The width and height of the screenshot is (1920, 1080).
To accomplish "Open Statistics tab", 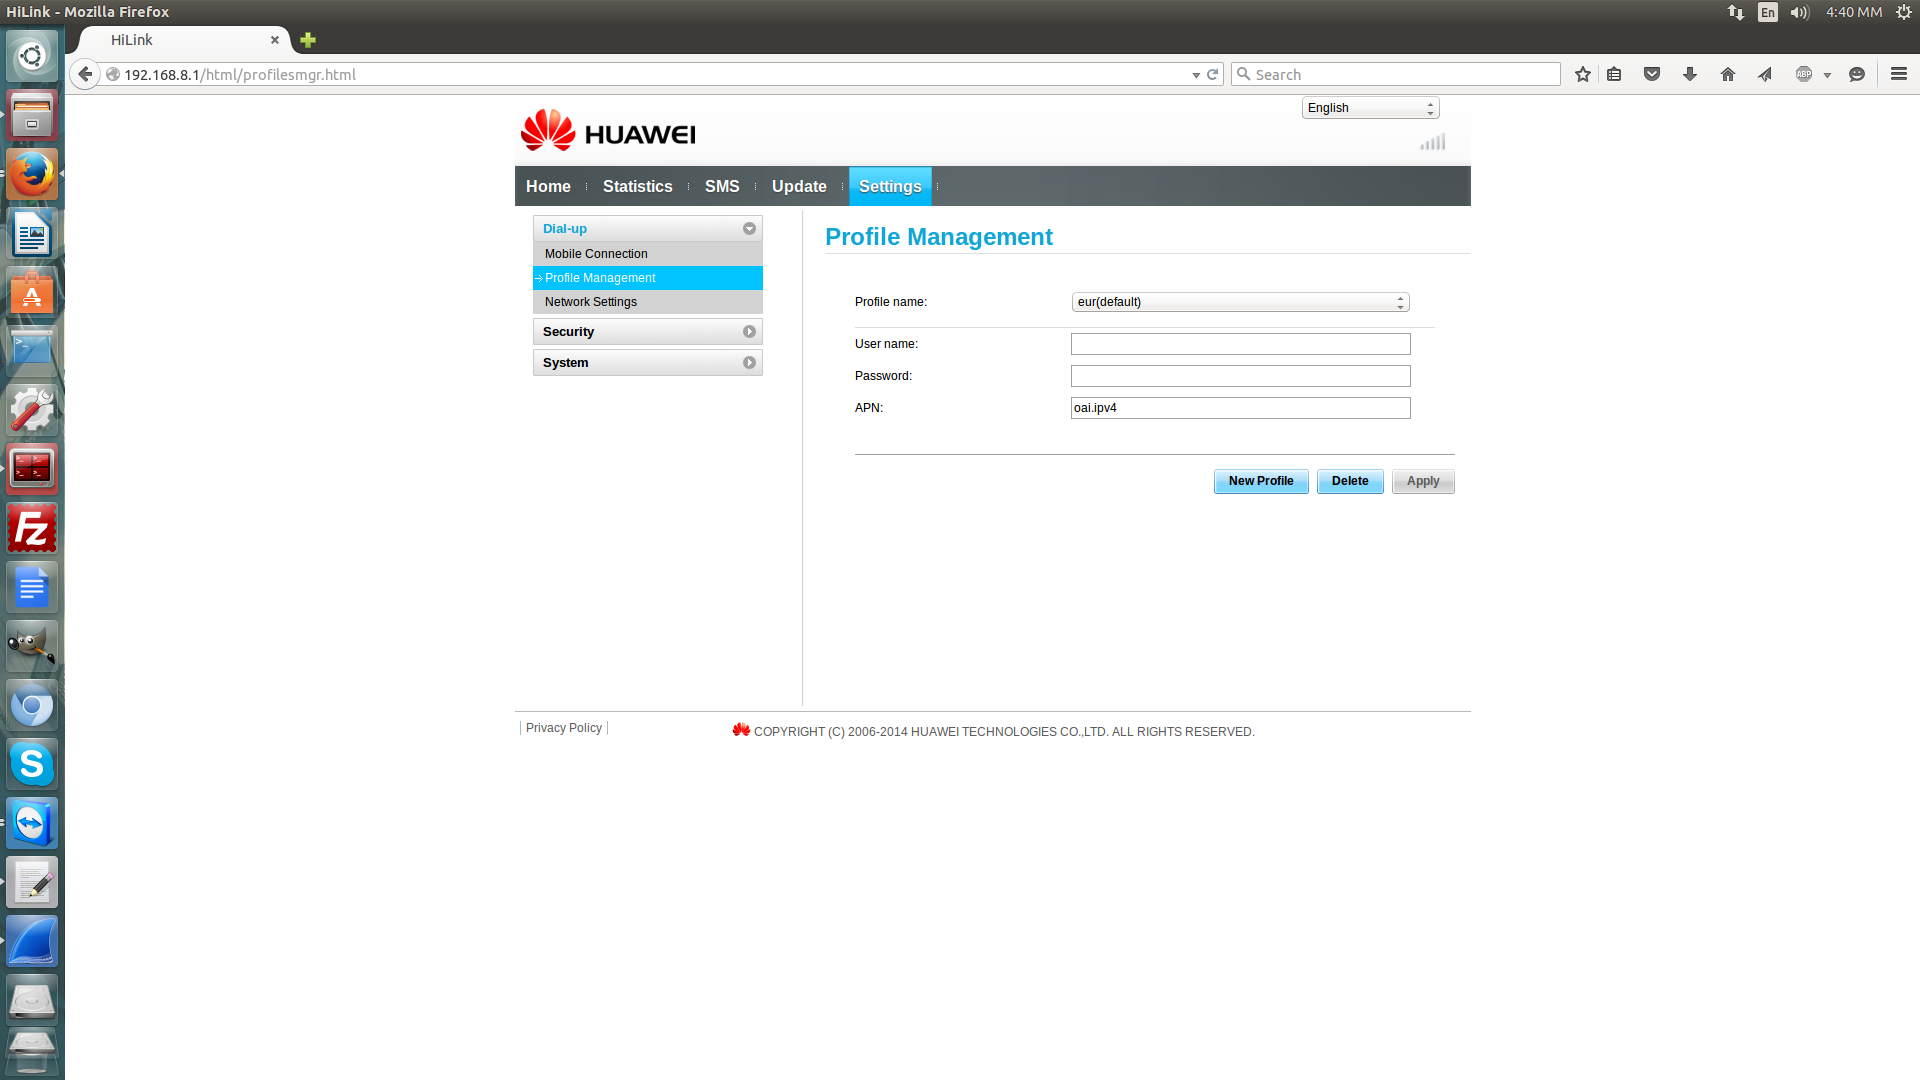I will click(638, 186).
